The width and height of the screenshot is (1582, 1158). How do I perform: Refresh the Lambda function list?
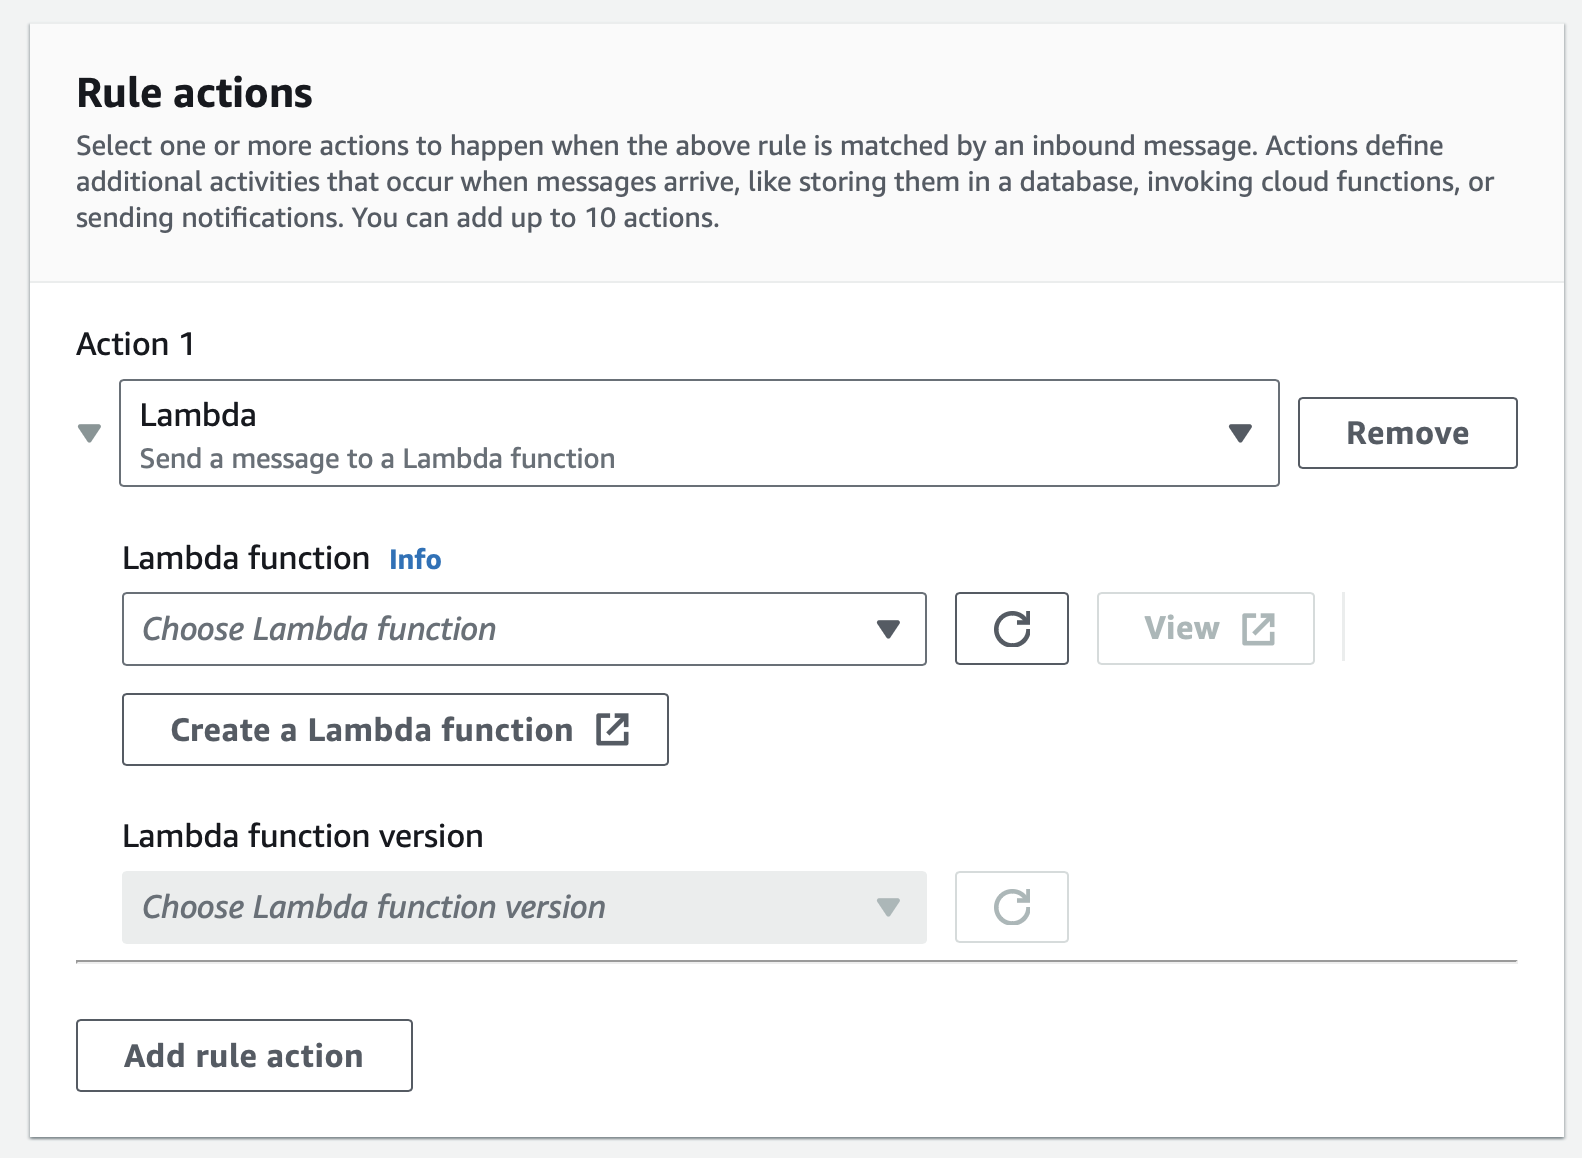tap(1011, 629)
